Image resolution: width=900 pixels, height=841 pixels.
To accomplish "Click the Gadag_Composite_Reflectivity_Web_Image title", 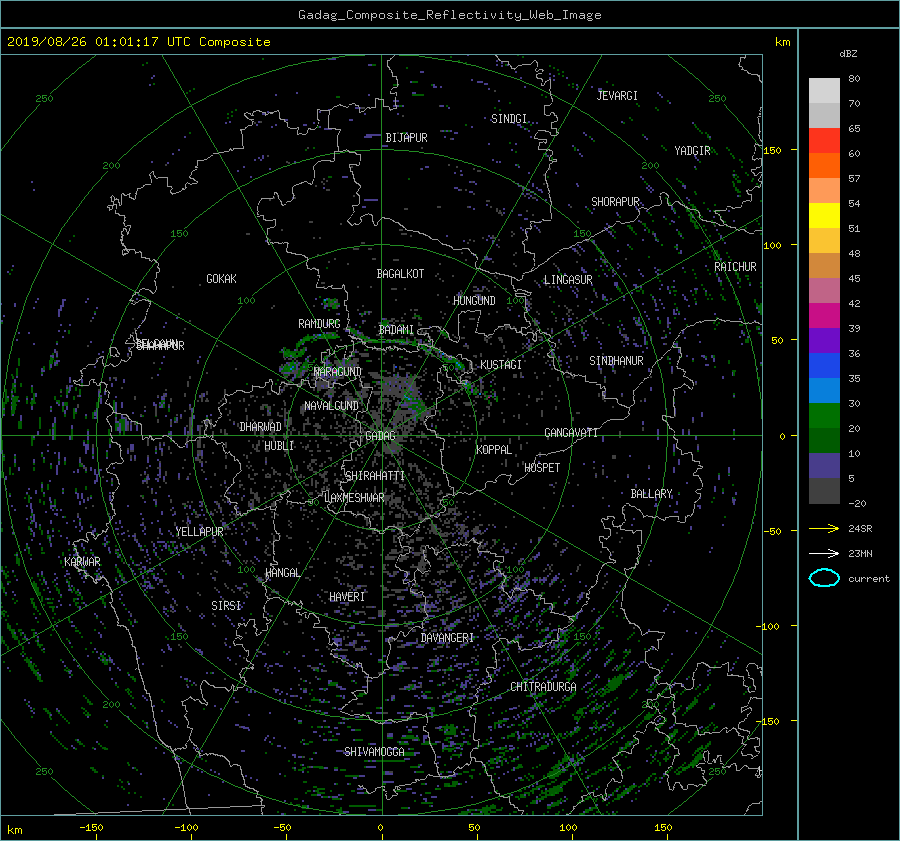I will click(x=449, y=15).
